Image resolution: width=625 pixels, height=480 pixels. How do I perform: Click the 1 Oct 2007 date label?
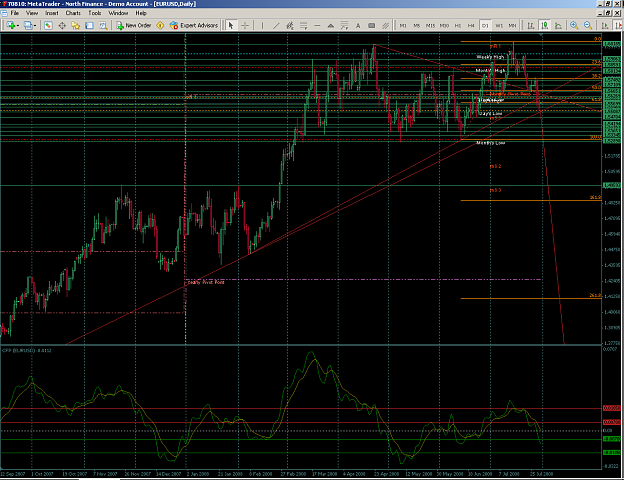(x=41, y=474)
